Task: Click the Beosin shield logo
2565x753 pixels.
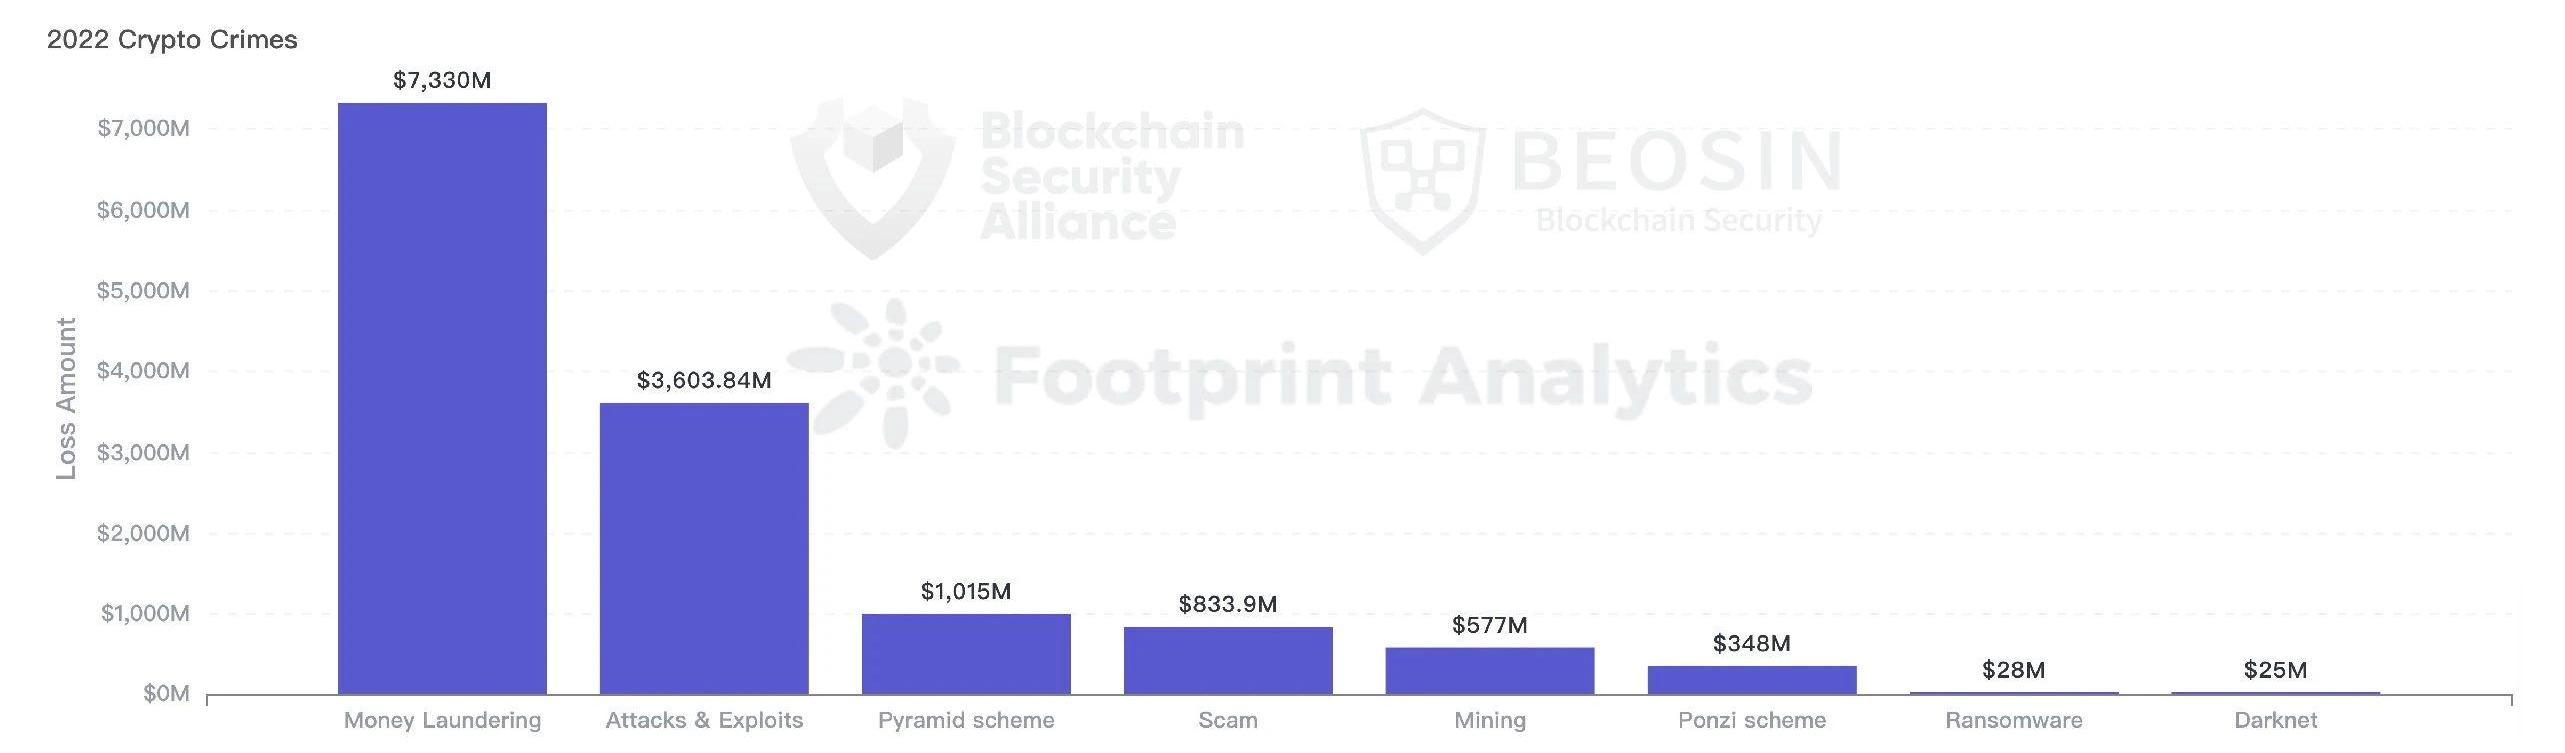Action: coord(1424,180)
